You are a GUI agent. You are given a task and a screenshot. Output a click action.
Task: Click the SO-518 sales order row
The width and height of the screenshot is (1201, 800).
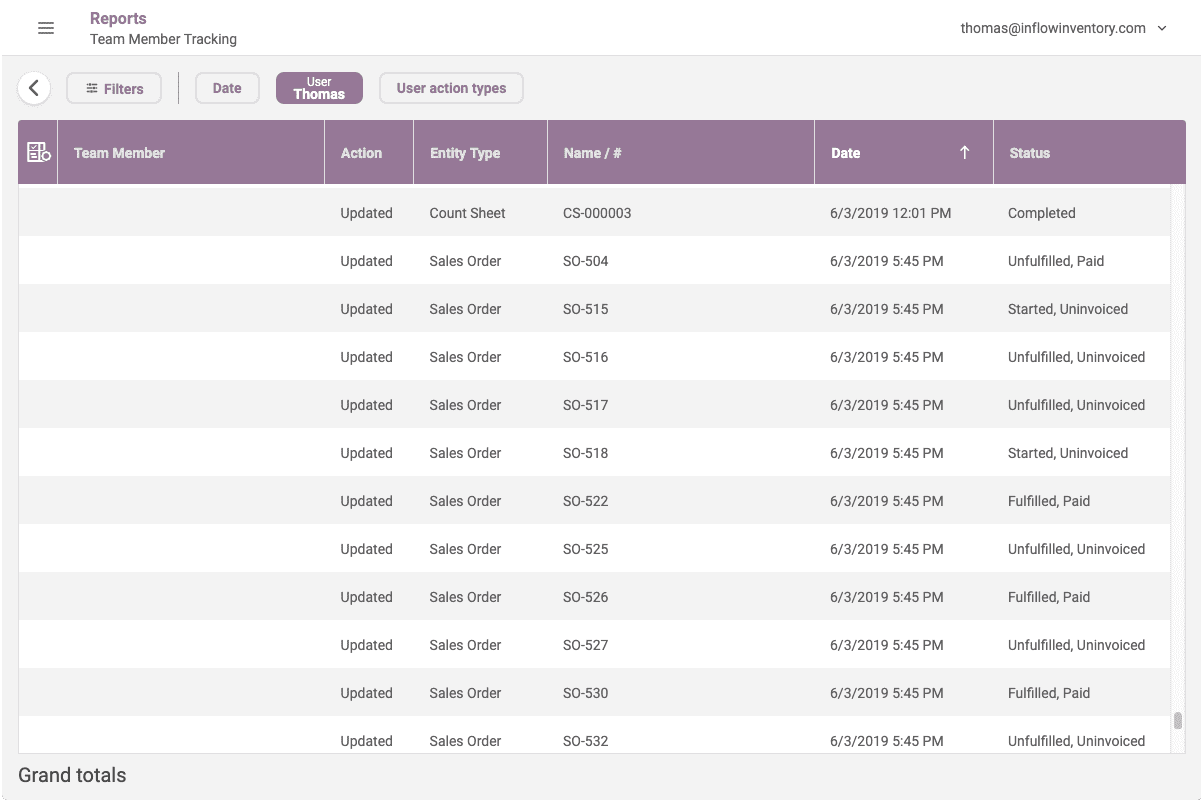click(x=586, y=453)
